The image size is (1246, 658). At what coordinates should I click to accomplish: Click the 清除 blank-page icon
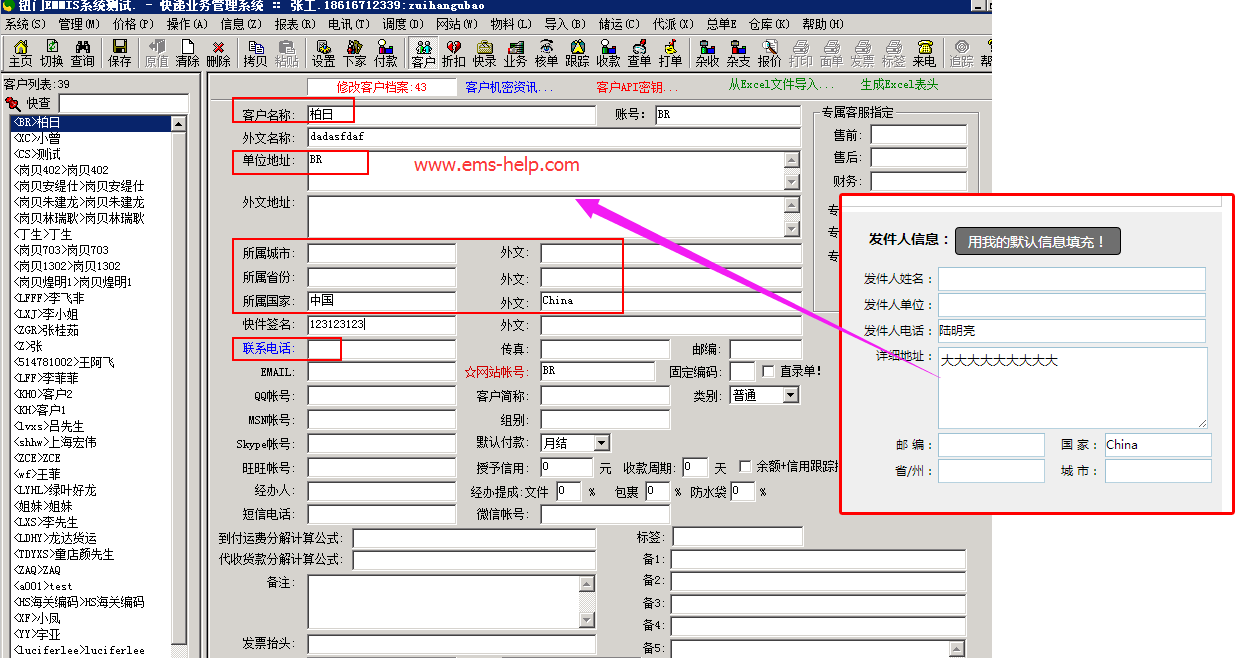(188, 54)
